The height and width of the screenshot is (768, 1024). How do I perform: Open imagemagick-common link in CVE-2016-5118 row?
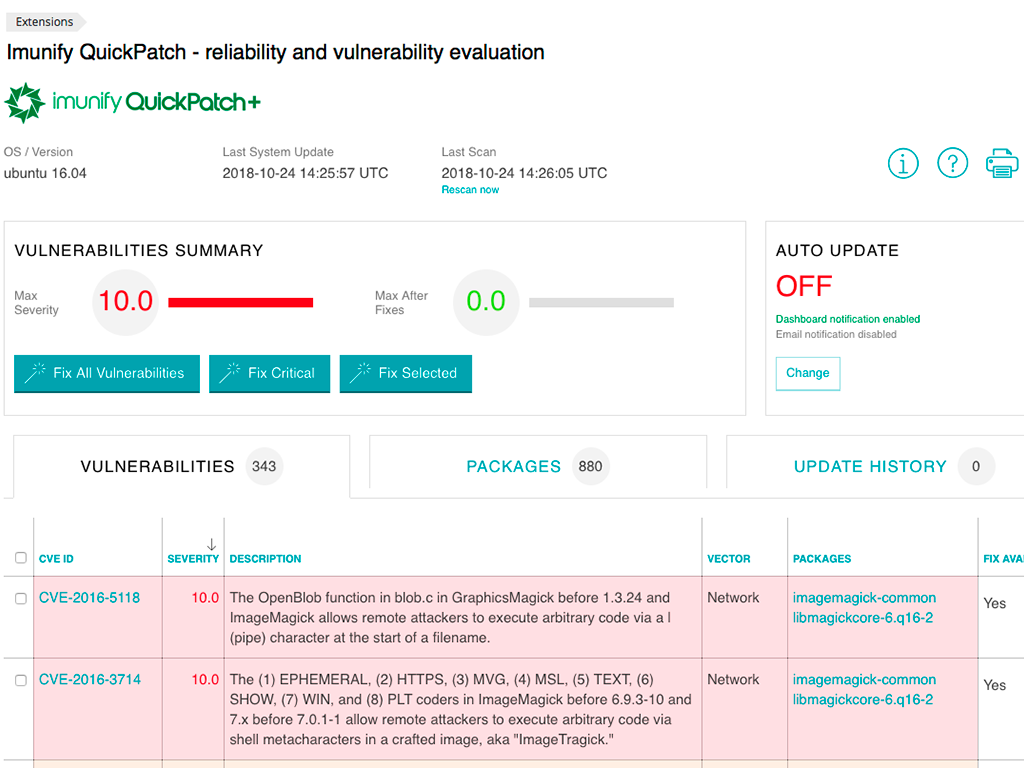pos(864,598)
